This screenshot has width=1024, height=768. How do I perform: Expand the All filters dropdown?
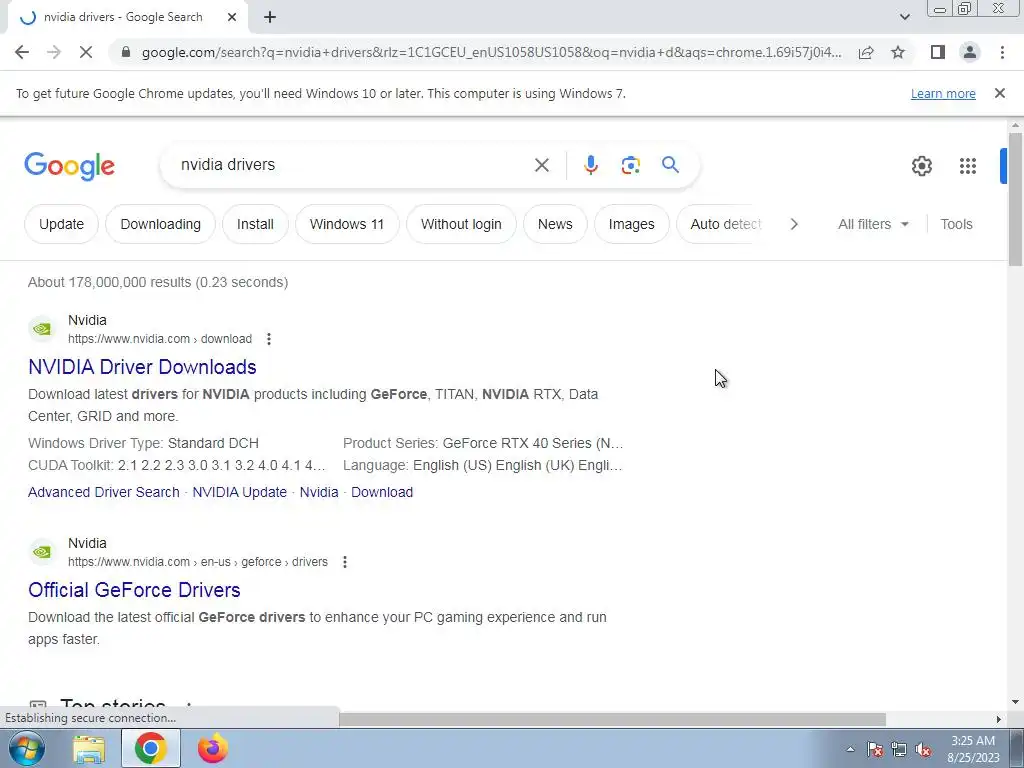click(873, 224)
